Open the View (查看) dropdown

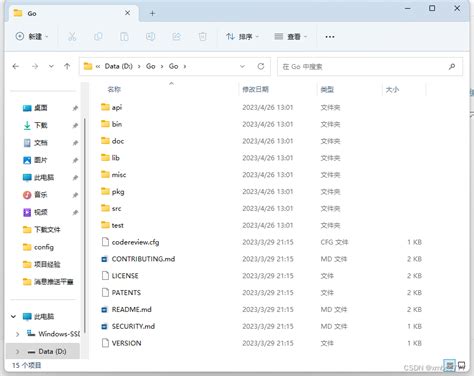click(x=291, y=36)
